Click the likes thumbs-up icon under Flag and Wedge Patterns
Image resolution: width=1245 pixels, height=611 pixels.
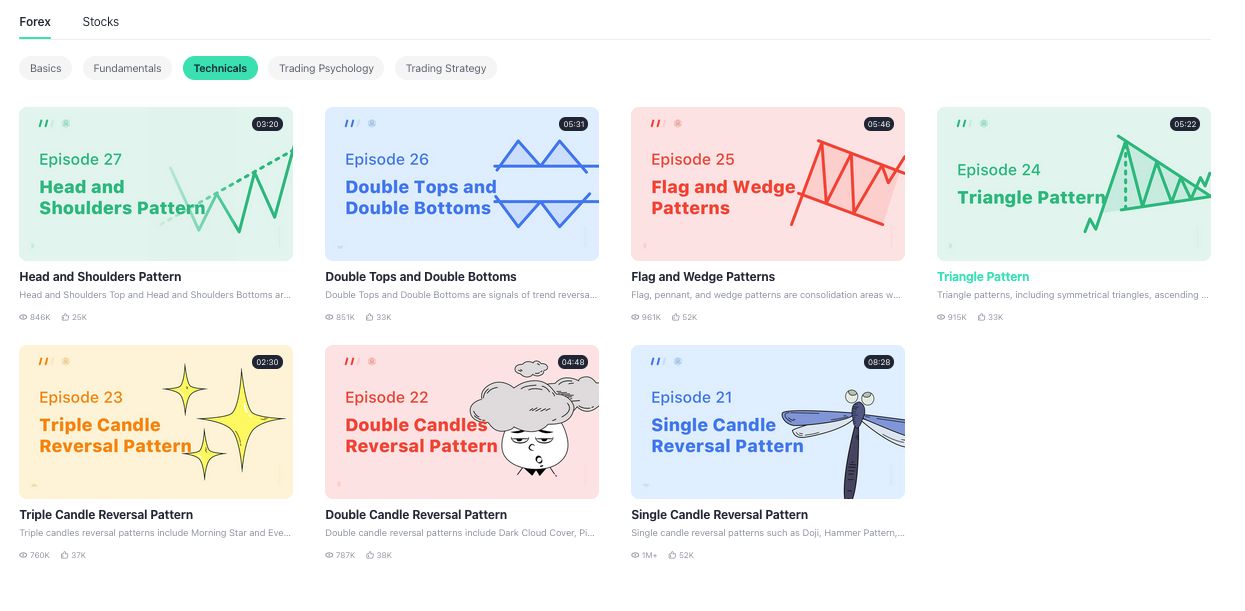[x=676, y=317]
